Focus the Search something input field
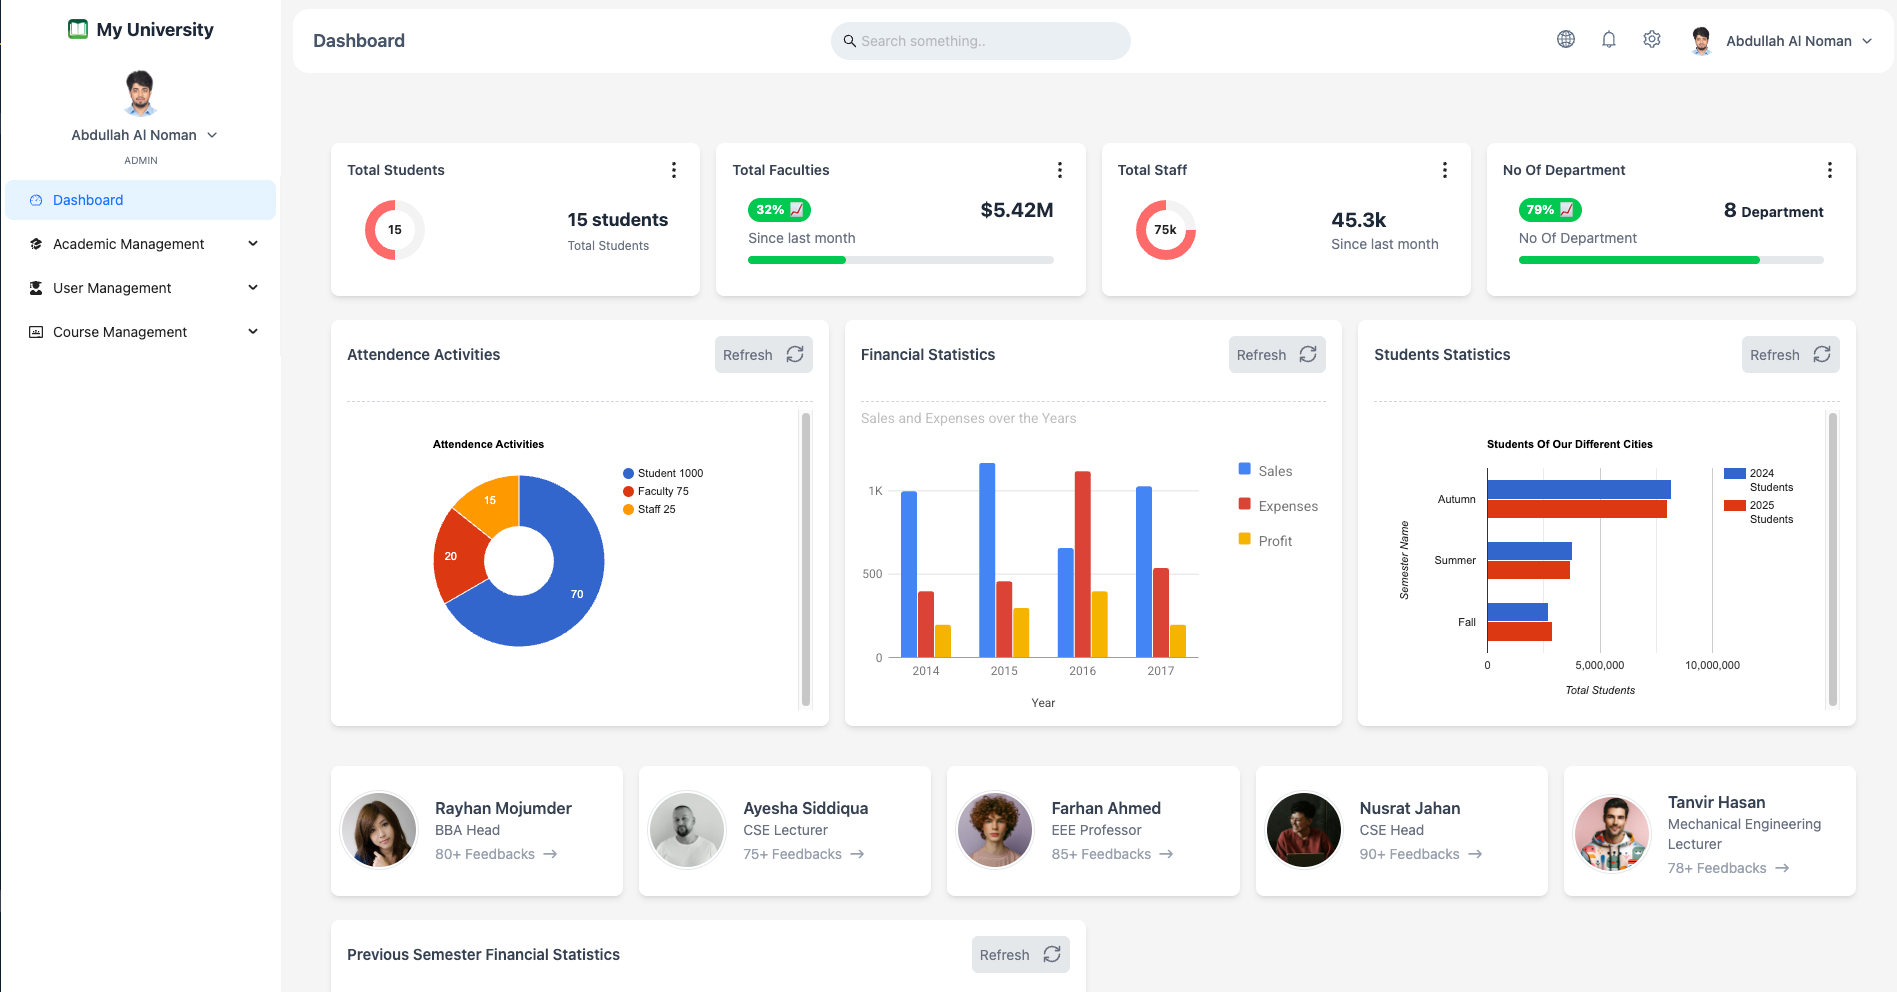The height and width of the screenshot is (992, 1897). click(981, 41)
